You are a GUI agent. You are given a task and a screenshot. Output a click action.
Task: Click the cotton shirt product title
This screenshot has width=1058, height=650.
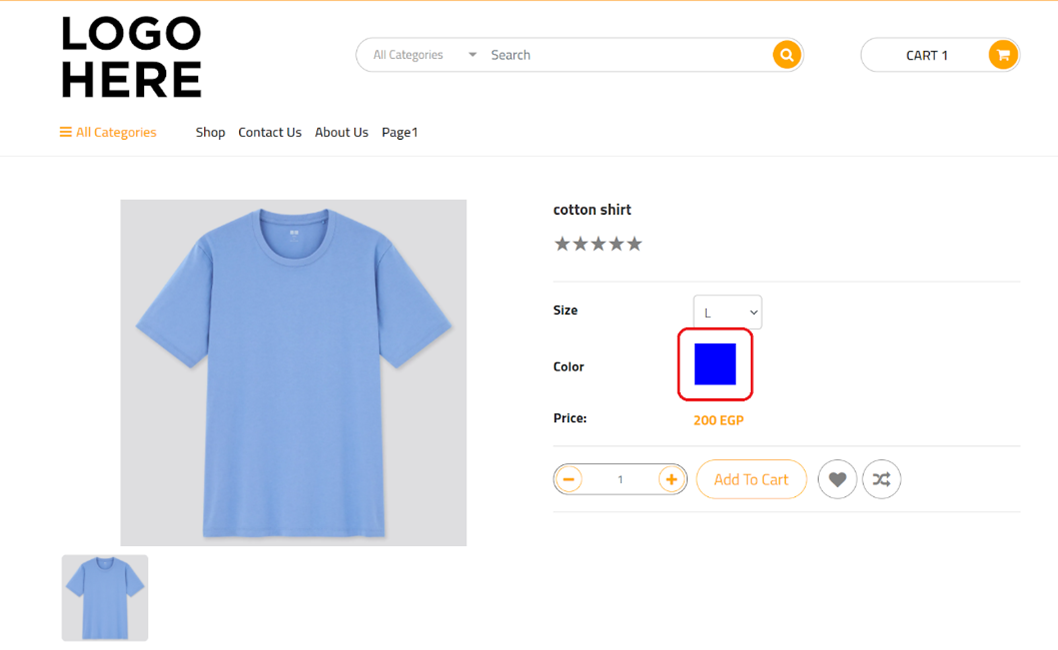click(x=592, y=210)
